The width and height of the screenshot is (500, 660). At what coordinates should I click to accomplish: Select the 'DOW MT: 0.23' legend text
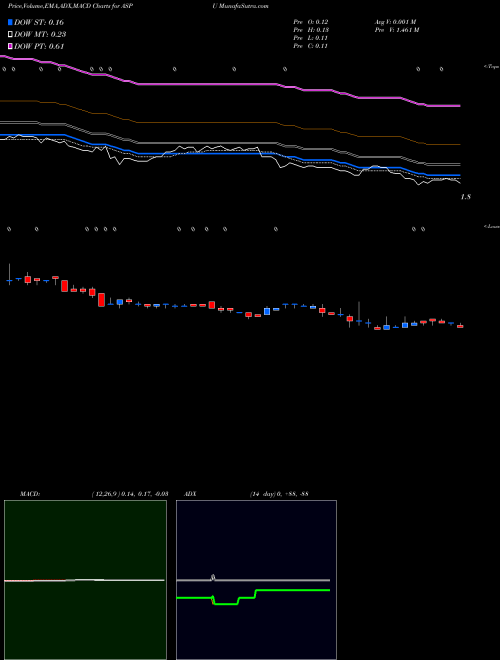40,35
